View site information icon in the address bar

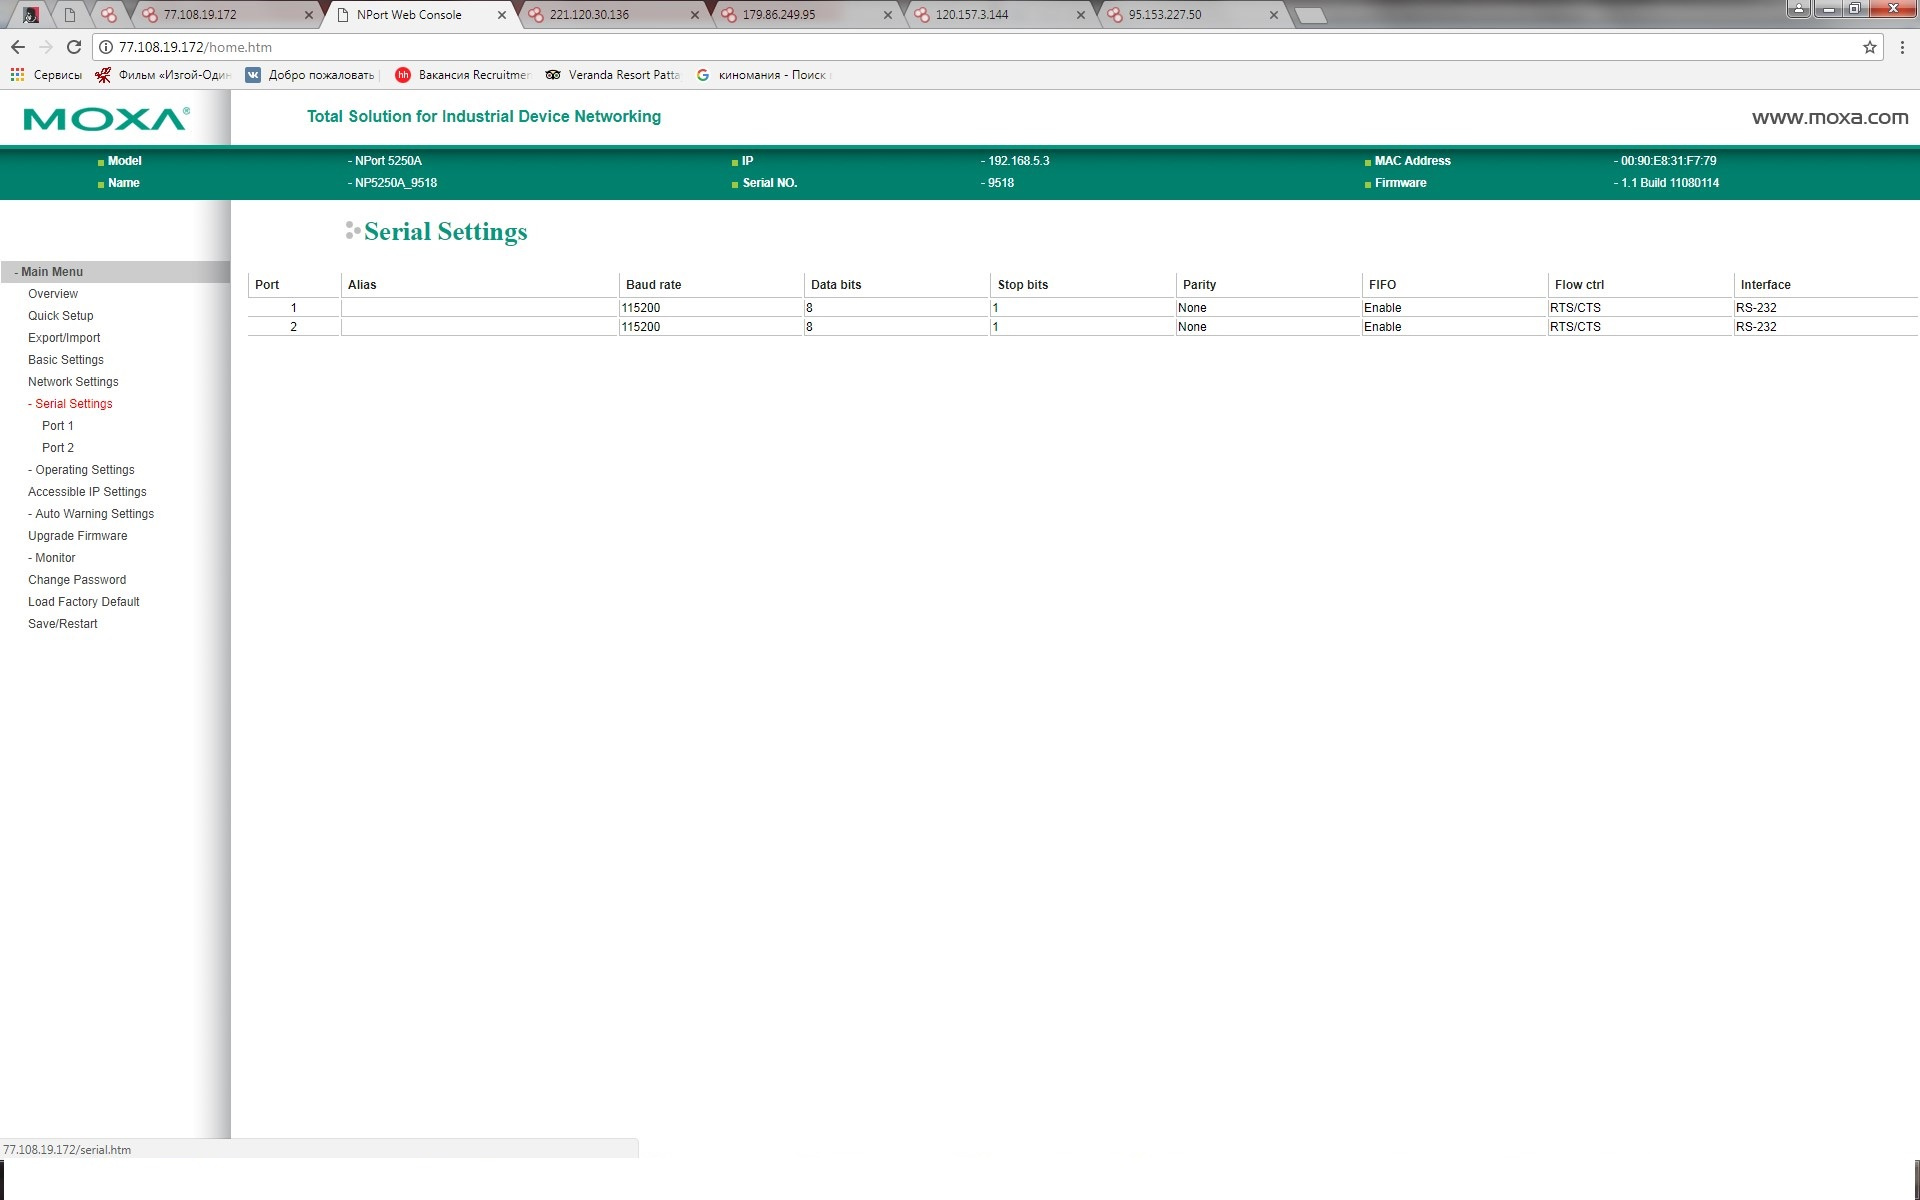[x=106, y=47]
